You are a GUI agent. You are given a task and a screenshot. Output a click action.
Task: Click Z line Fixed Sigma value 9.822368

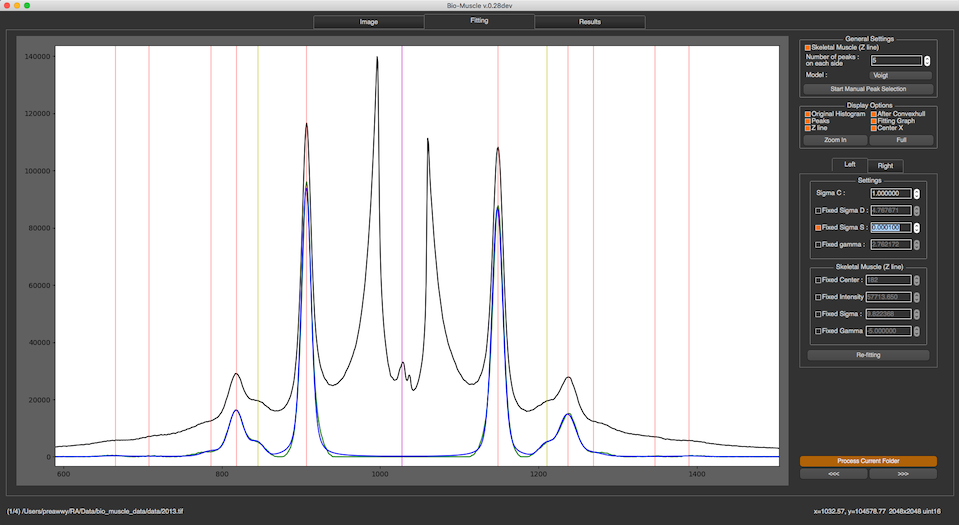pos(889,314)
